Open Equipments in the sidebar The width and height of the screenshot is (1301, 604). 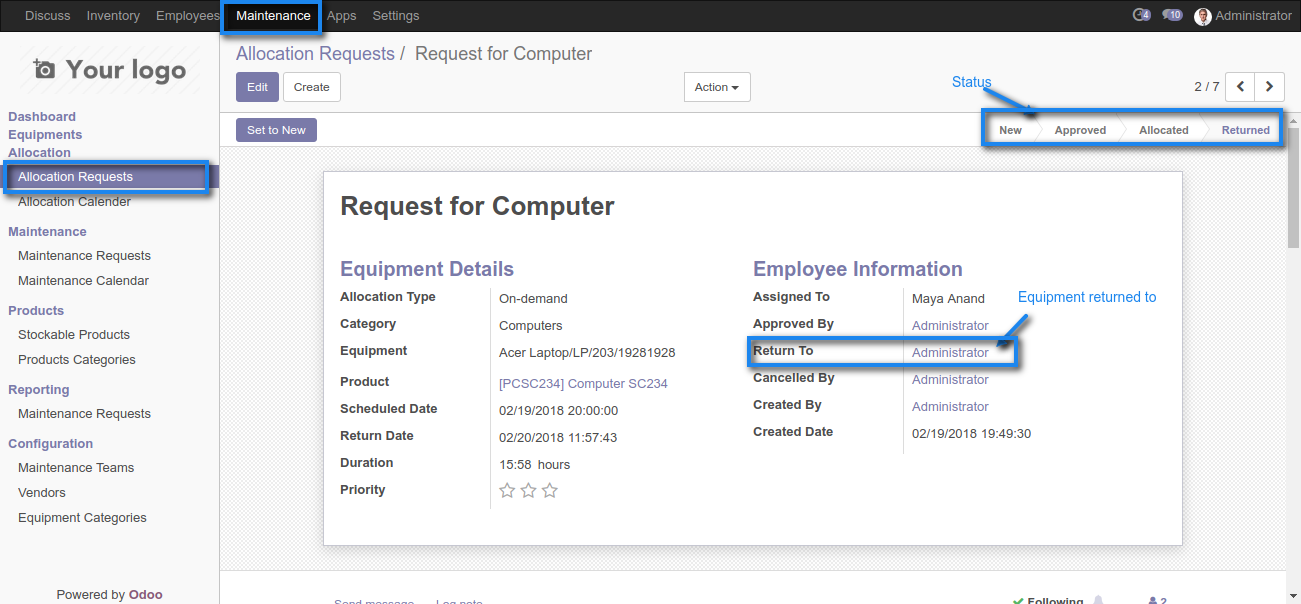pyautogui.click(x=45, y=135)
